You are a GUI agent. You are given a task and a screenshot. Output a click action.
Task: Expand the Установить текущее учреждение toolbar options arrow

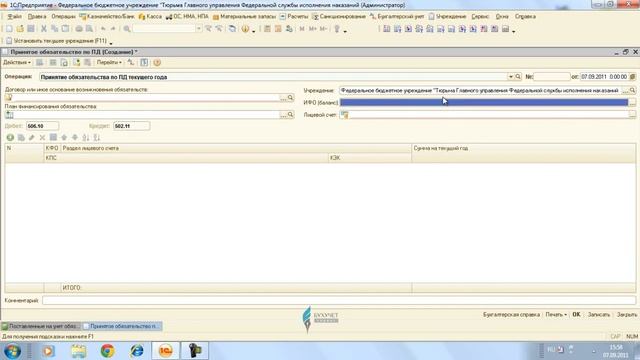111,42
